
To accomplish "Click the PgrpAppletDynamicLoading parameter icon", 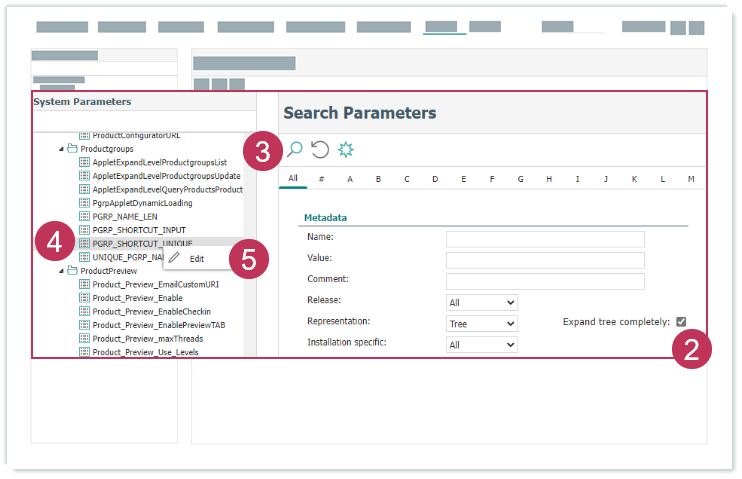I will click(85, 203).
